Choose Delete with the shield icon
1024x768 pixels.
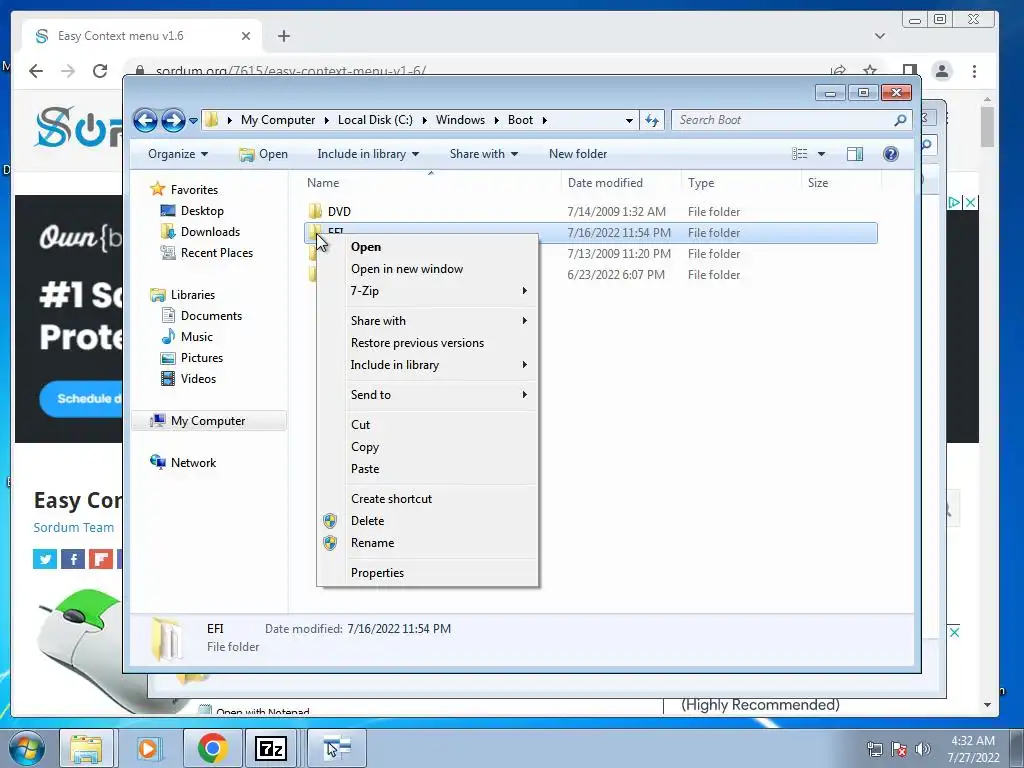pyautogui.click(x=428, y=521)
